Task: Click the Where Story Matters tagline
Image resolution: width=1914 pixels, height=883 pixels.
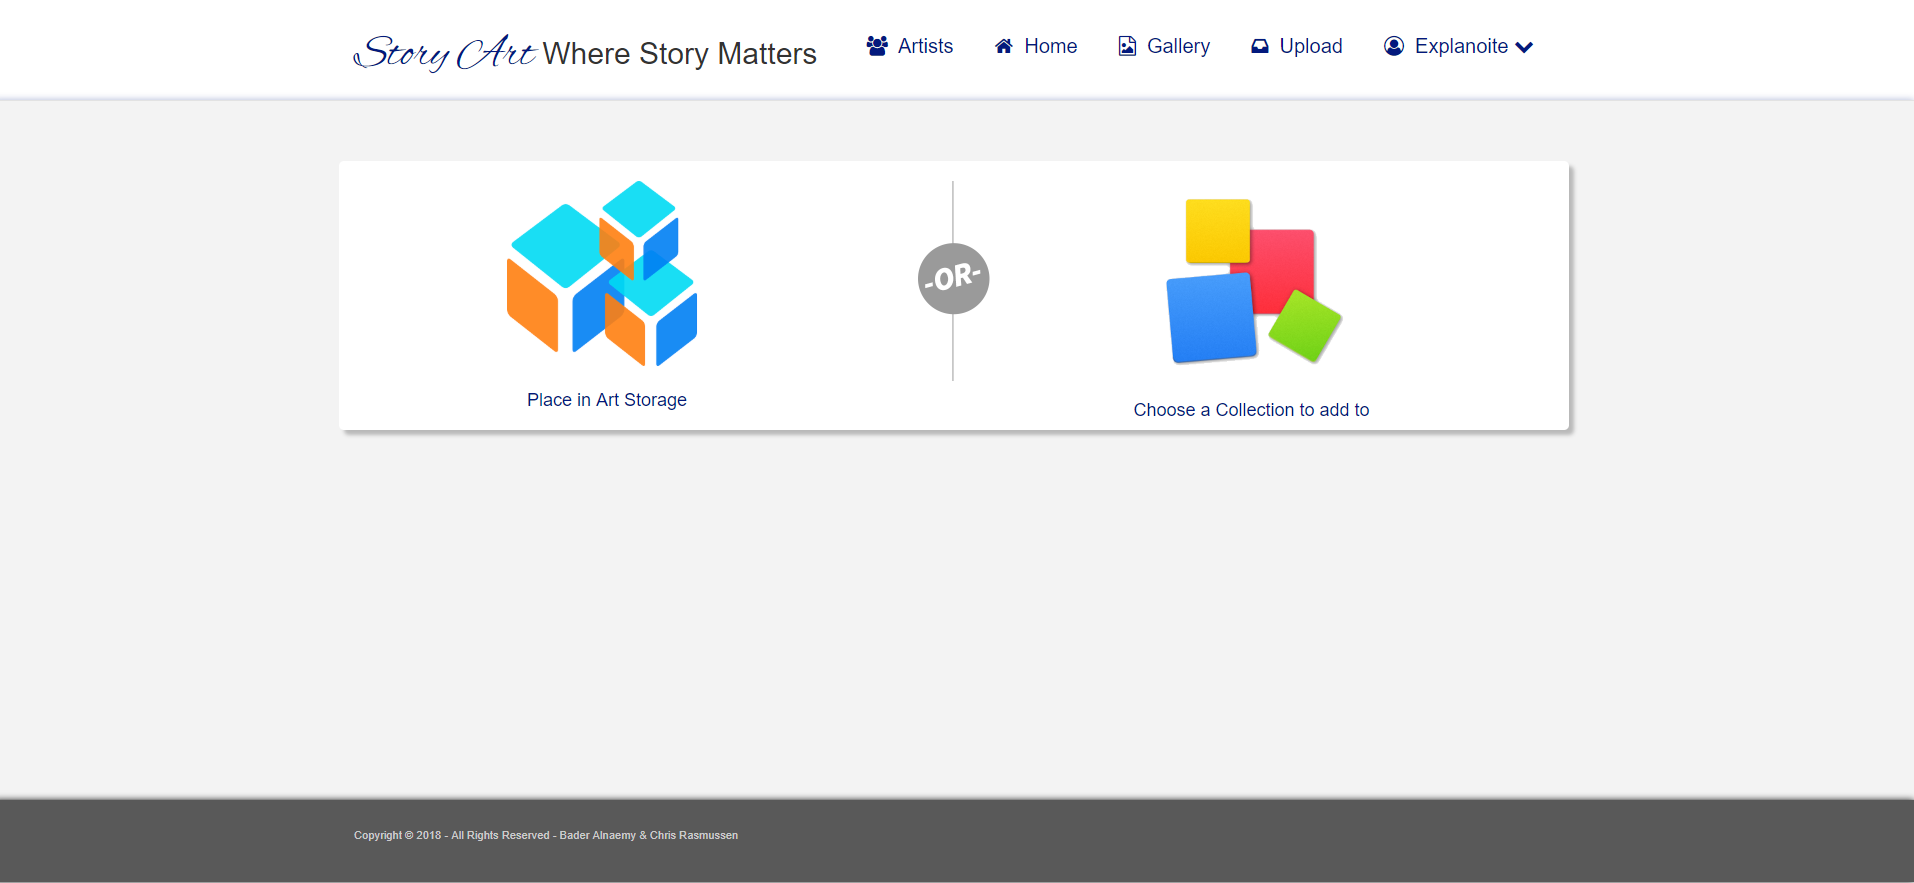Action: [679, 54]
